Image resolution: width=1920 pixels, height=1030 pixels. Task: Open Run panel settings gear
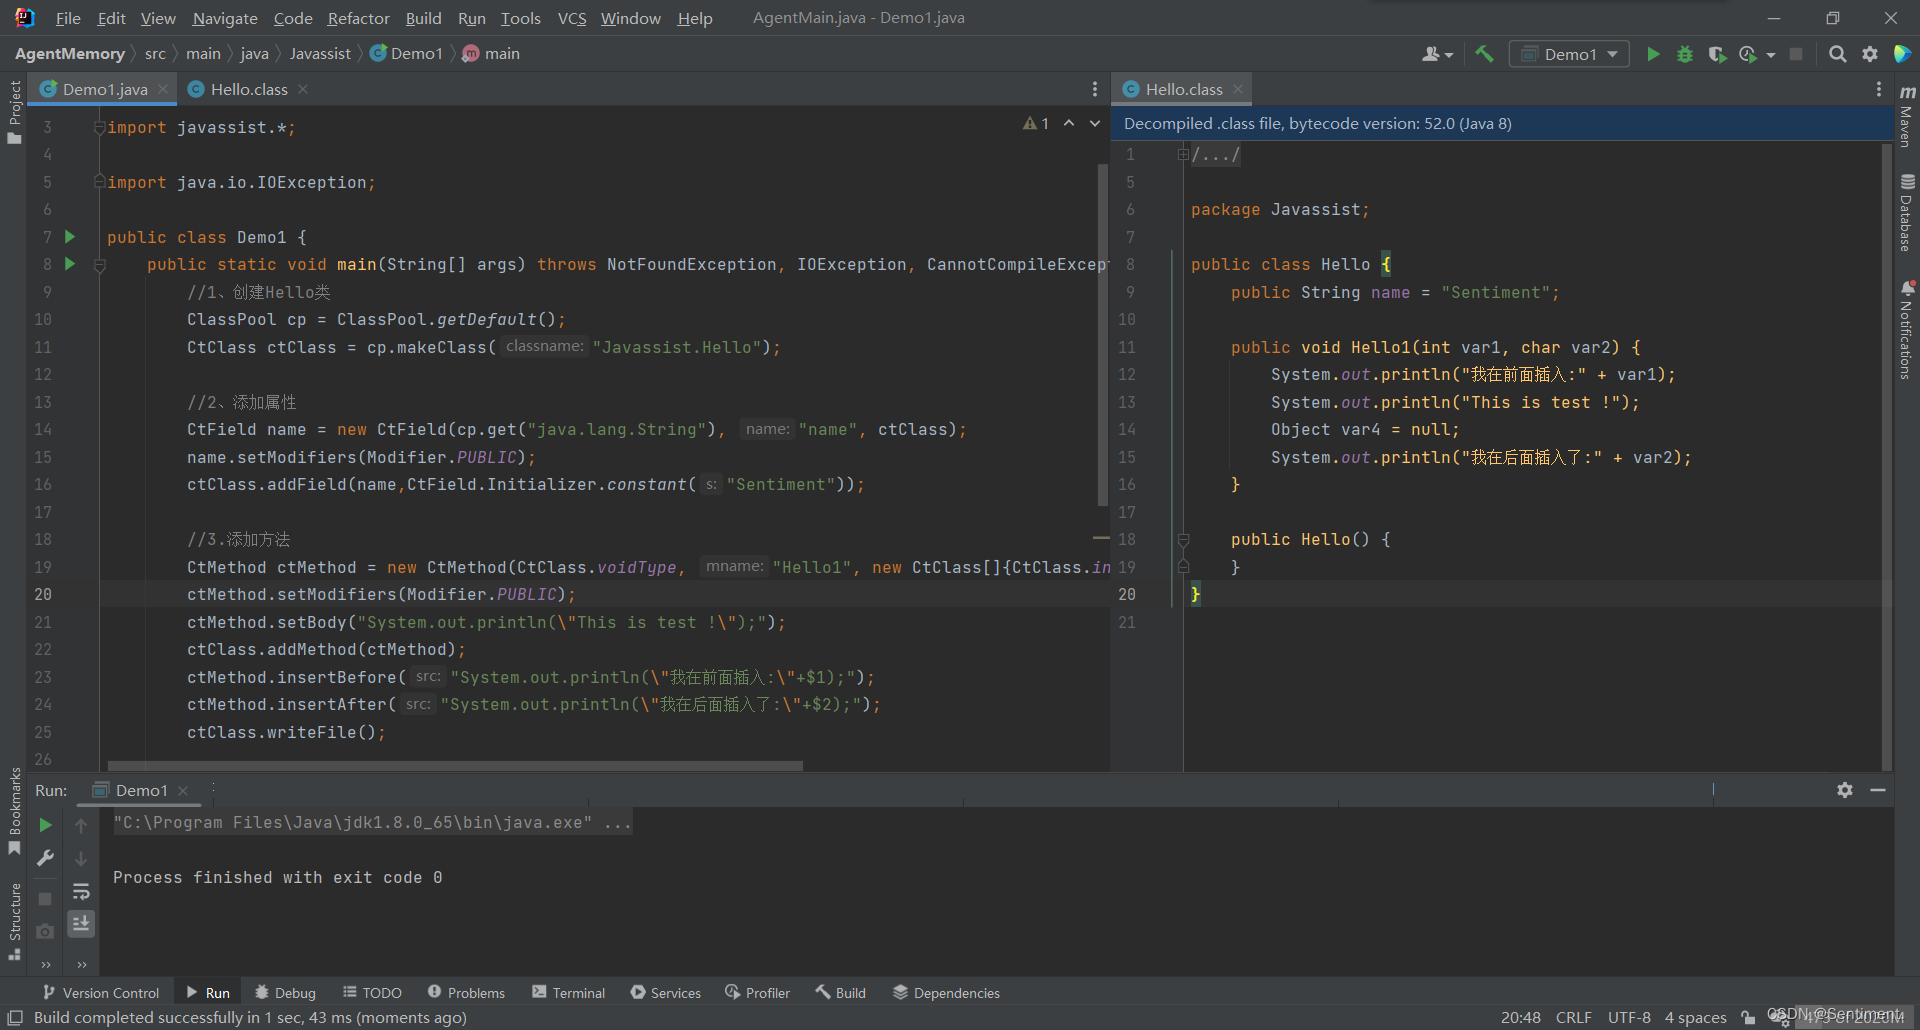click(1845, 790)
